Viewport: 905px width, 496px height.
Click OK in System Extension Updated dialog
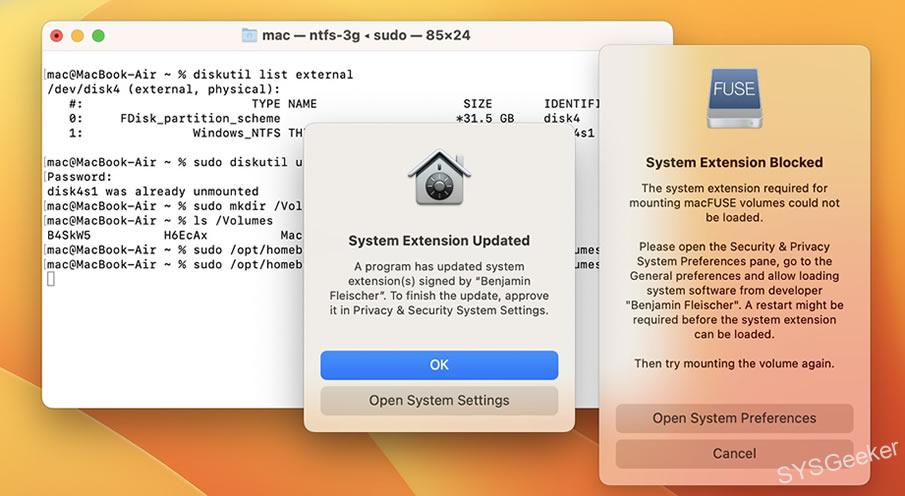coord(439,365)
